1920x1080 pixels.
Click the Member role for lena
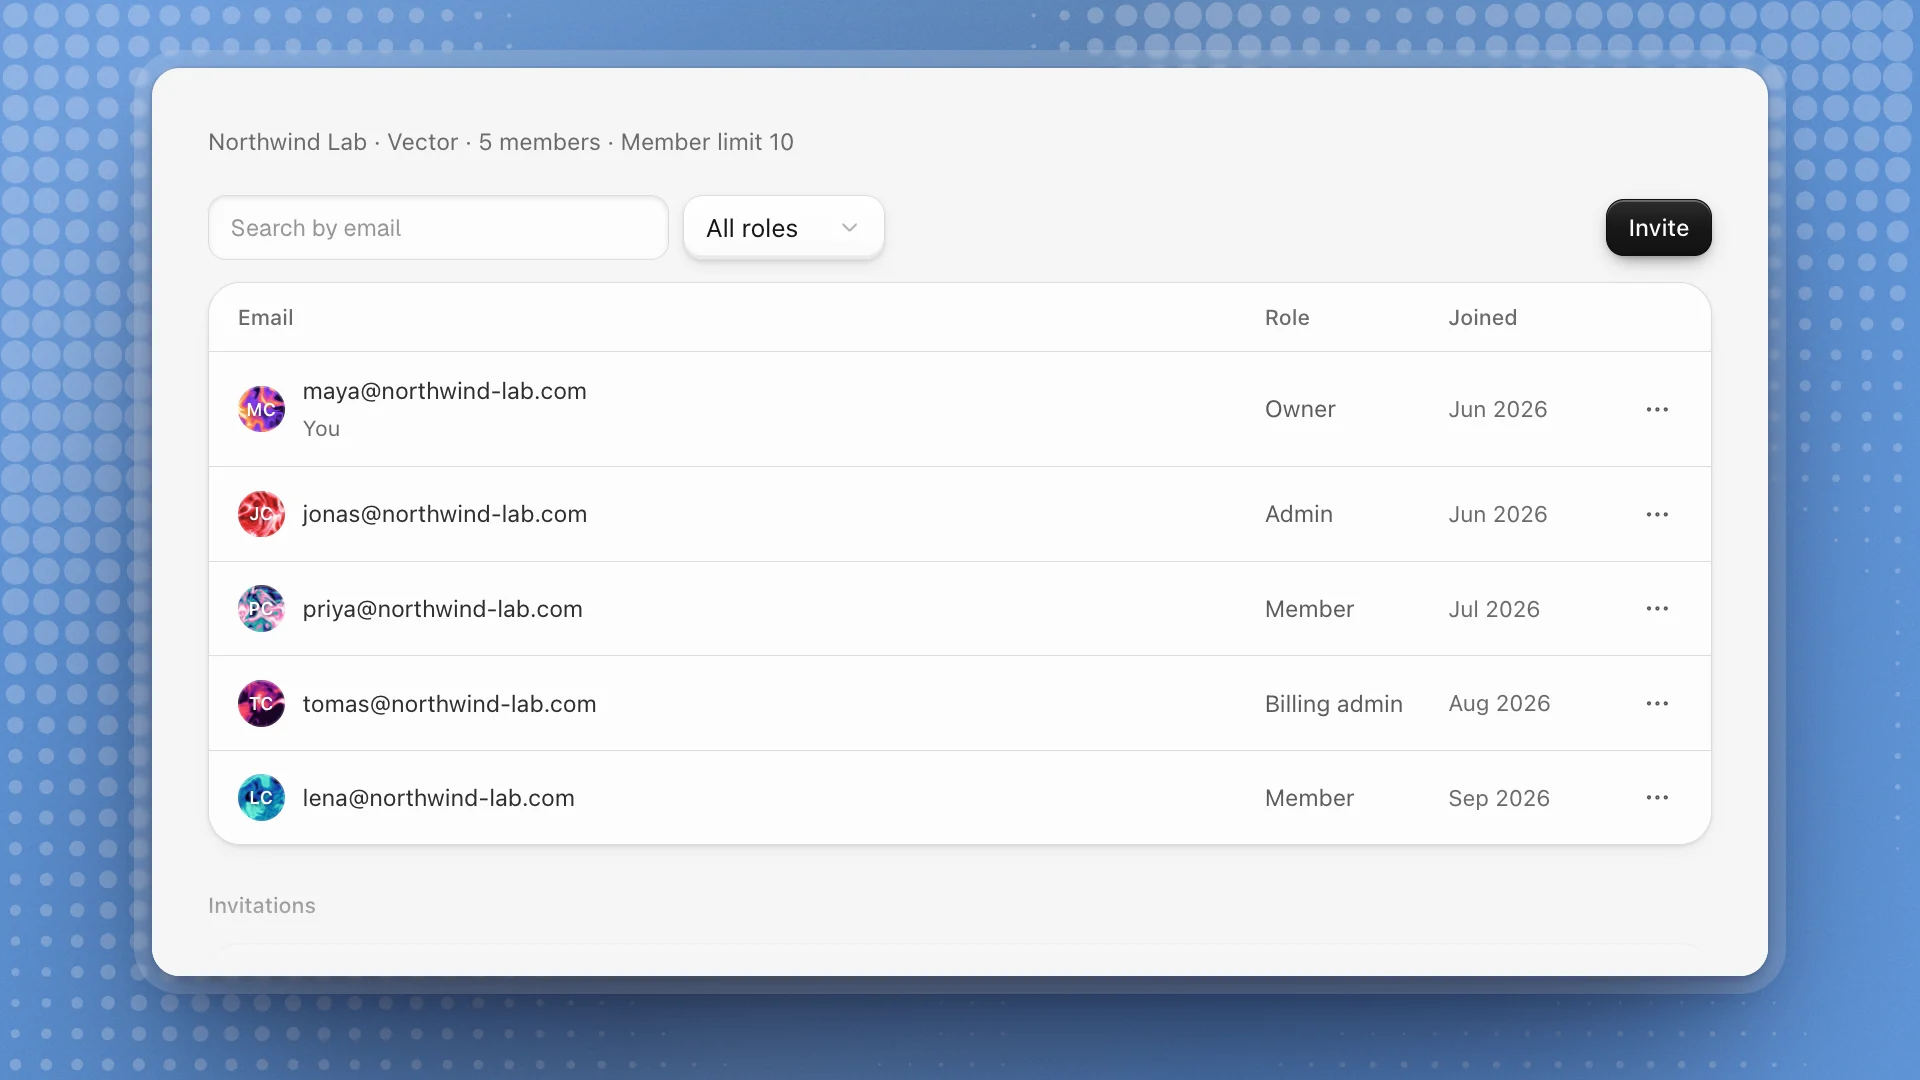(x=1309, y=798)
